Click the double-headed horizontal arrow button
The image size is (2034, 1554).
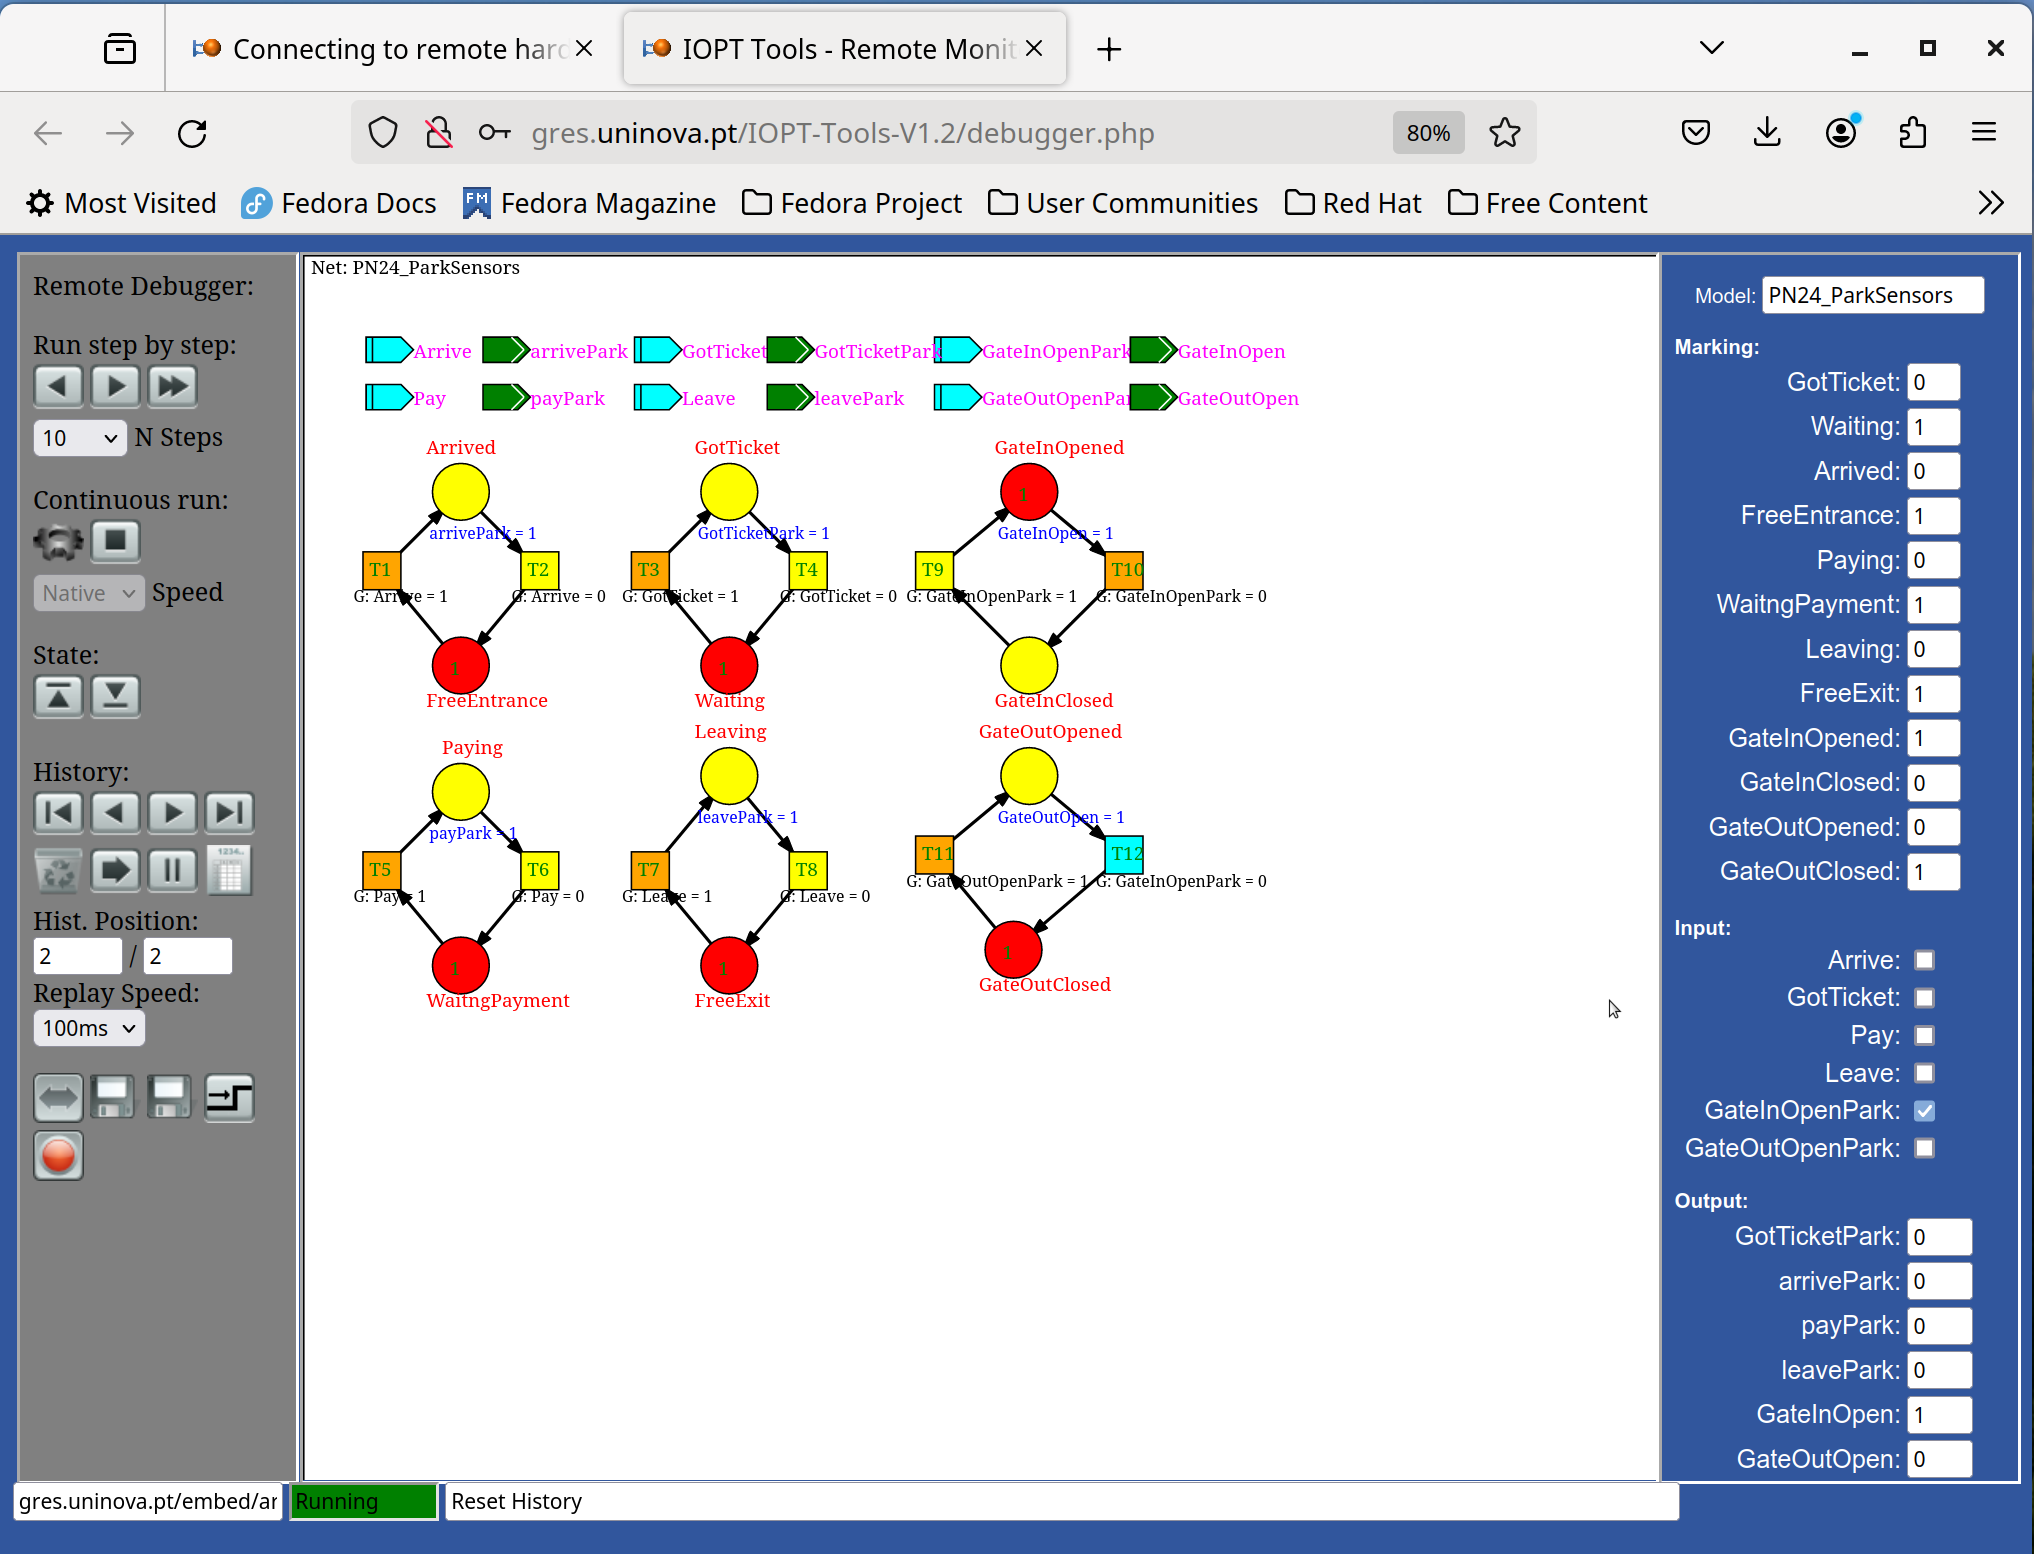[x=58, y=1098]
